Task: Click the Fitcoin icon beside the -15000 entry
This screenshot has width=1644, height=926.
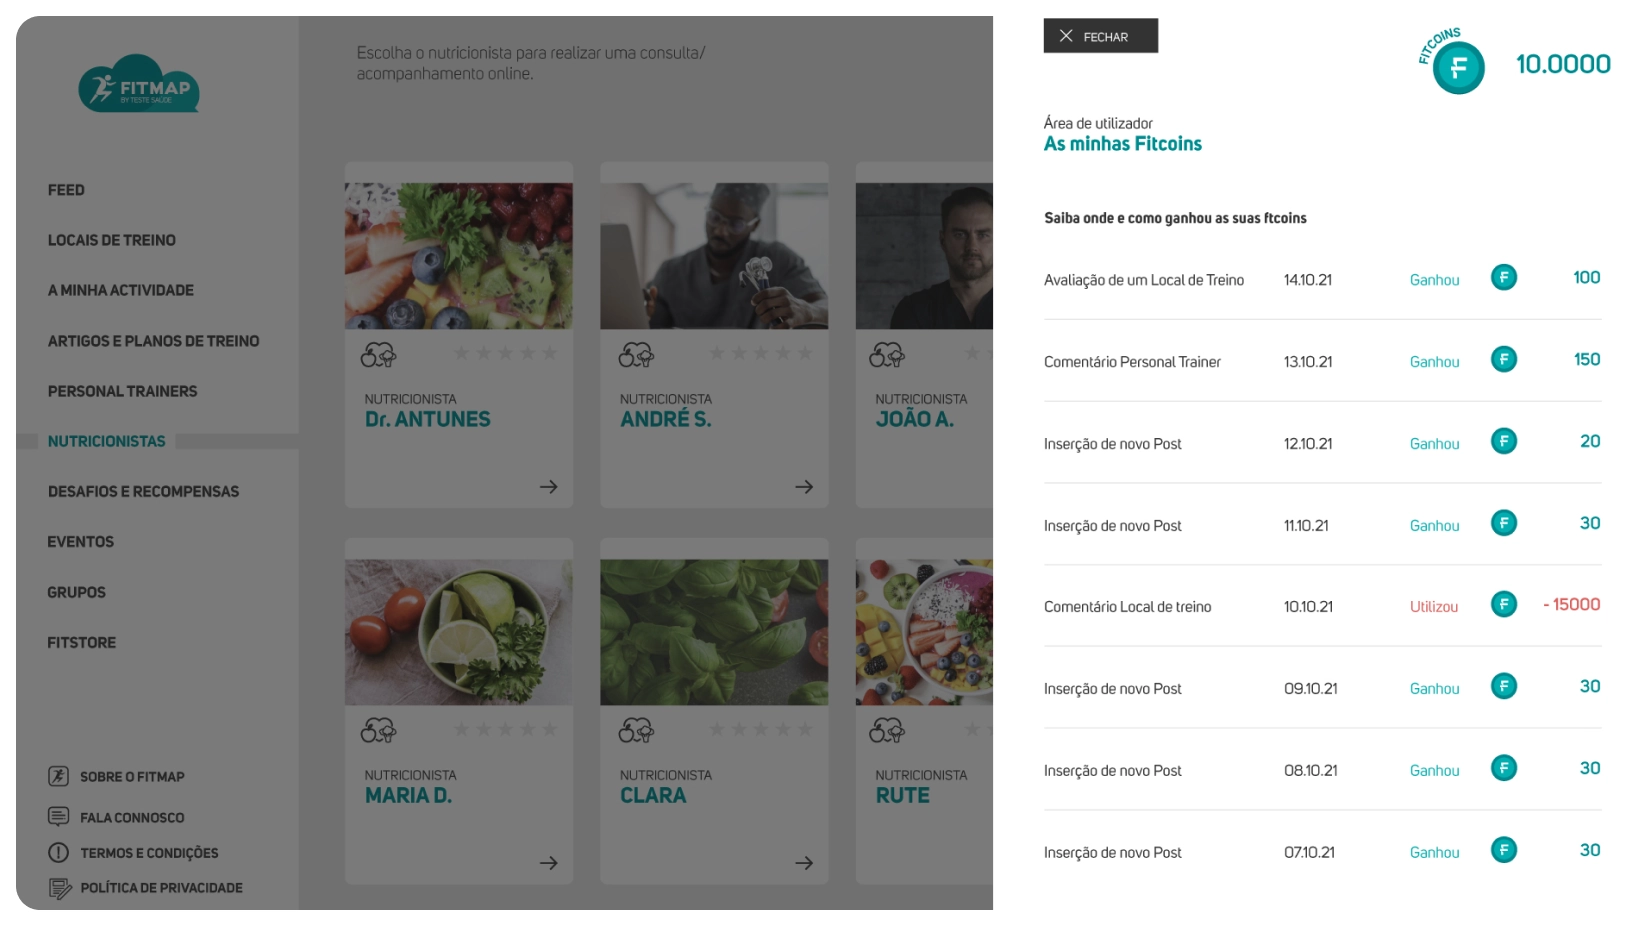Action: (1503, 604)
